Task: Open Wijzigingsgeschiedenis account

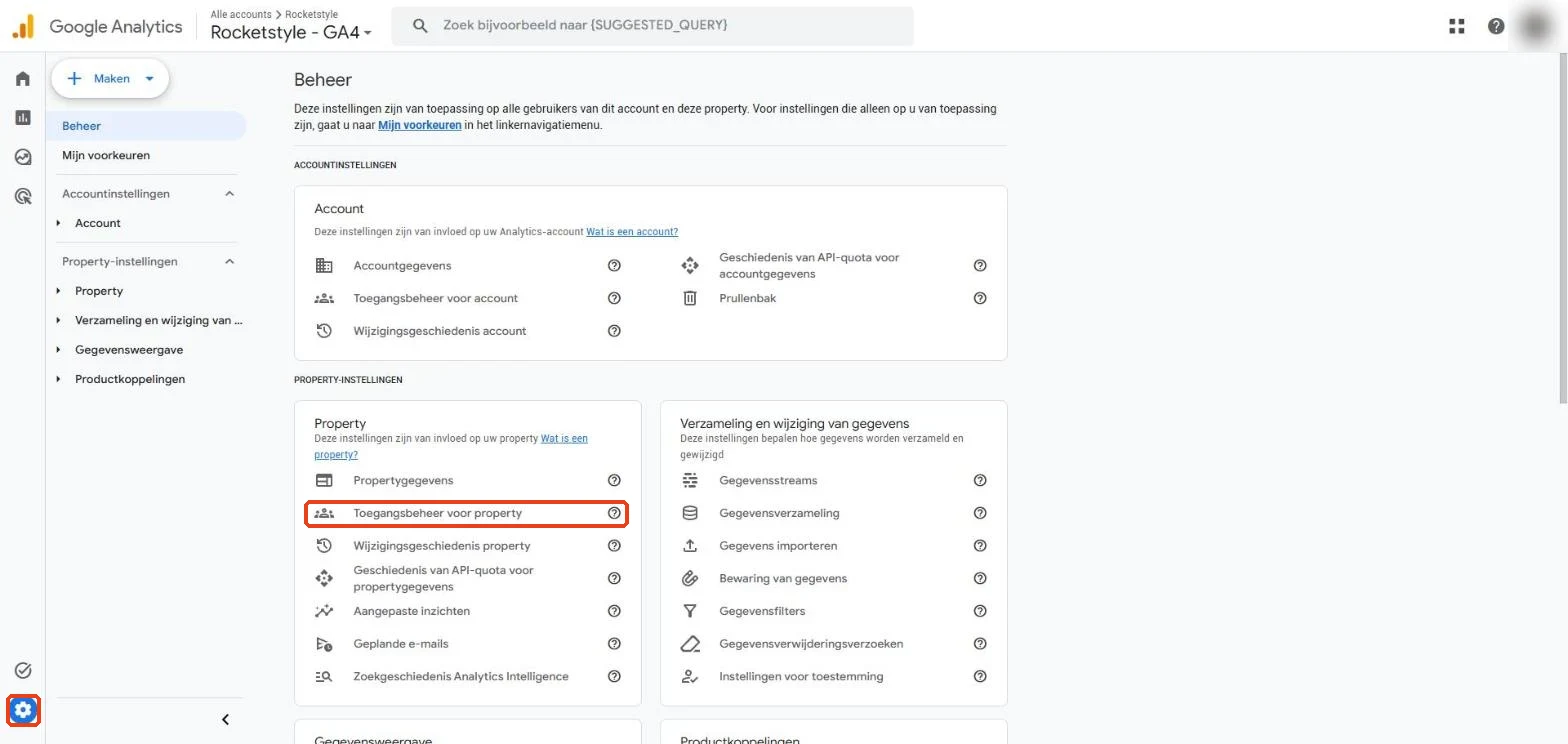Action: (x=439, y=331)
